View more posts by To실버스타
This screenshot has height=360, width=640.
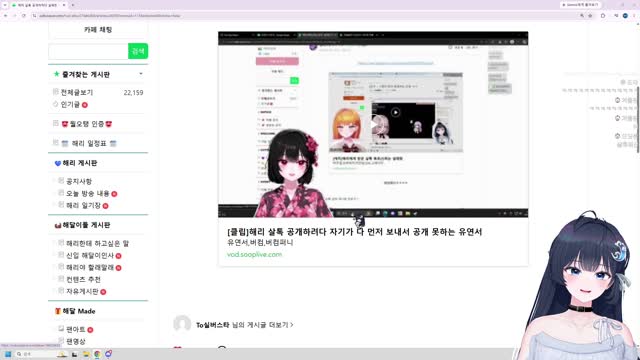click(x=244, y=325)
